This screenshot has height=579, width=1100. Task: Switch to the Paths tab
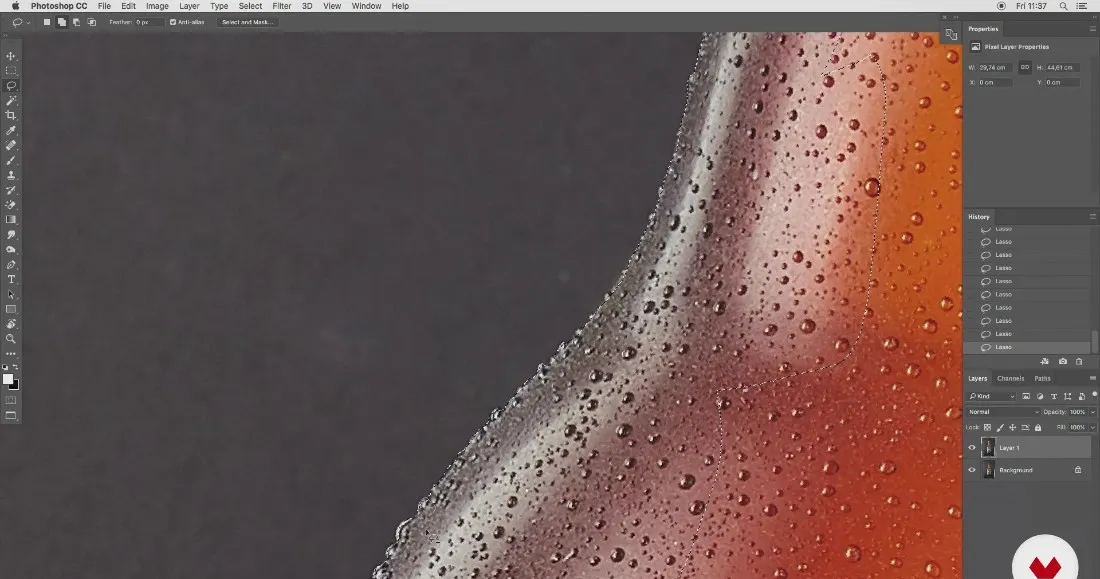(x=1042, y=378)
